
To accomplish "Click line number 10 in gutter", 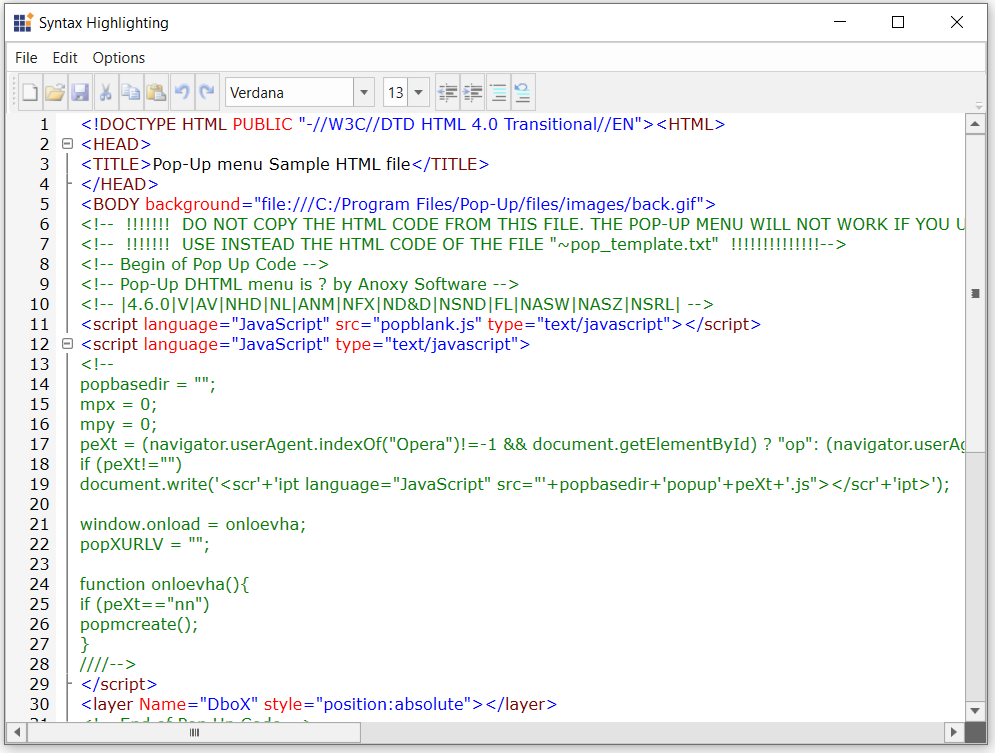I will (39, 304).
